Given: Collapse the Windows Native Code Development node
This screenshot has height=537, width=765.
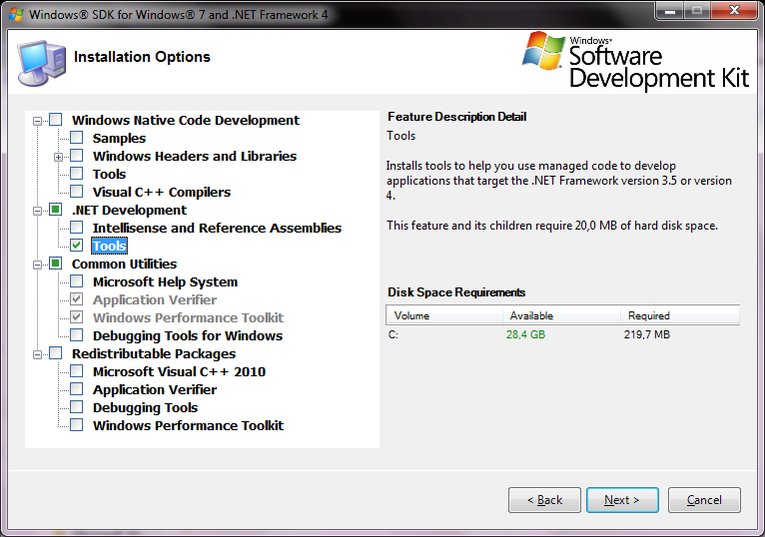Looking at the screenshot, I should pyautogui.click(x=37, y=121).
